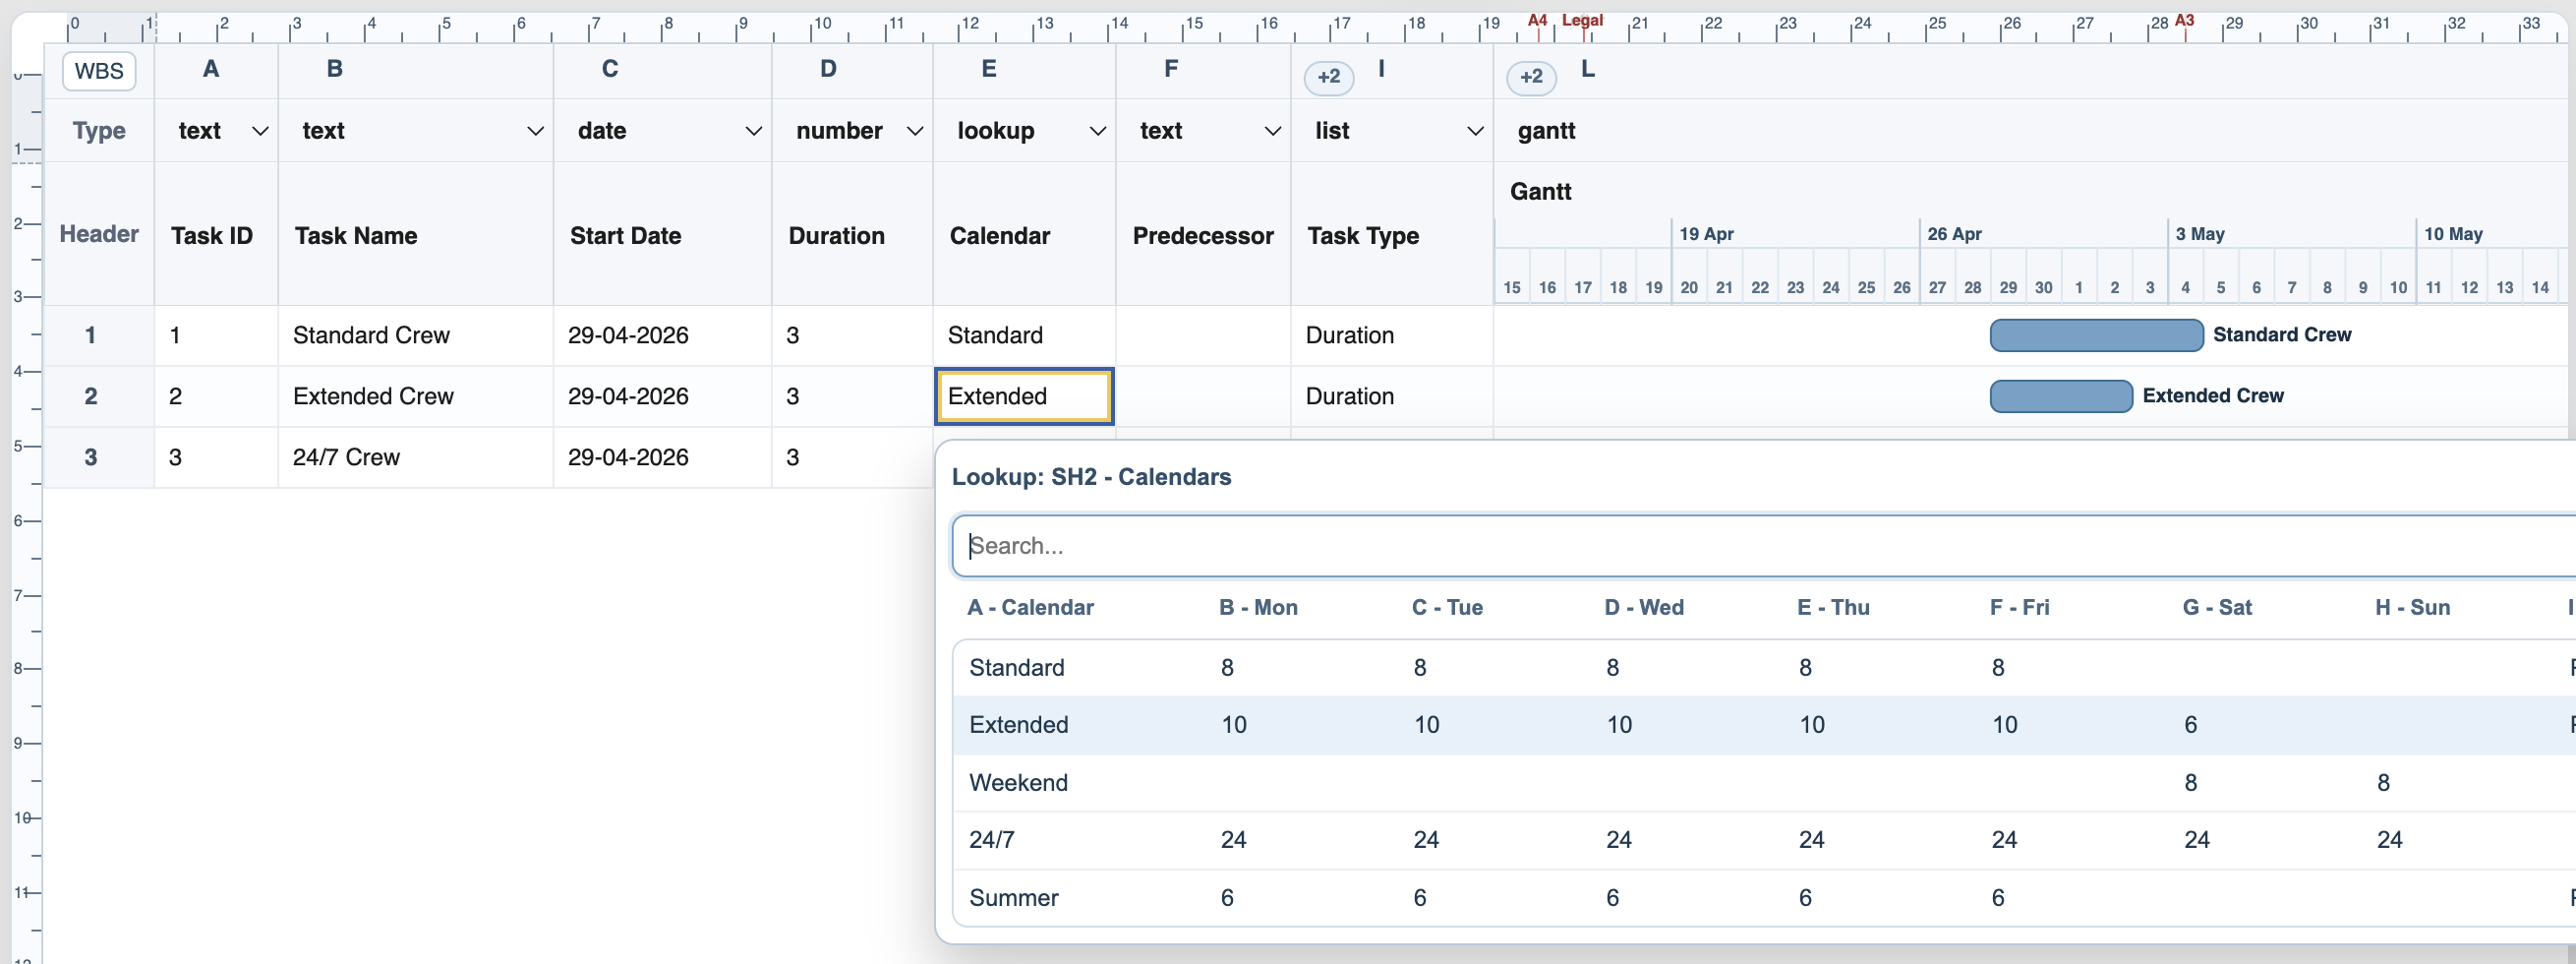Click Task Name cell '24/7 Crew'
The width and height of the screenshot is (2576, 964).
point(415,458)
